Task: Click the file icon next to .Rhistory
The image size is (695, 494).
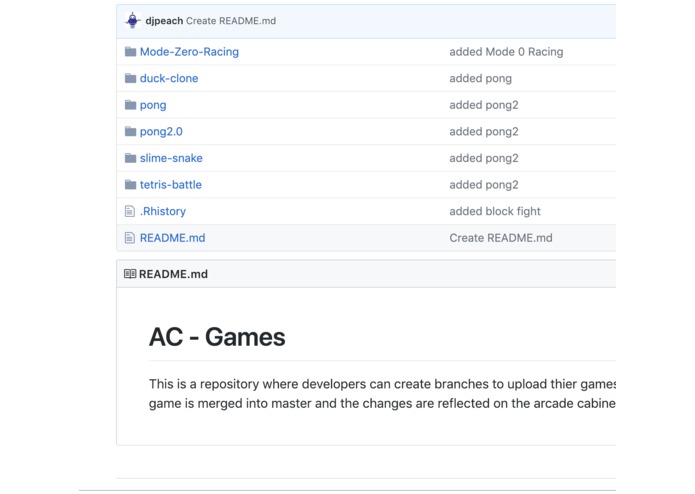Action: click(x=130, y=211)
